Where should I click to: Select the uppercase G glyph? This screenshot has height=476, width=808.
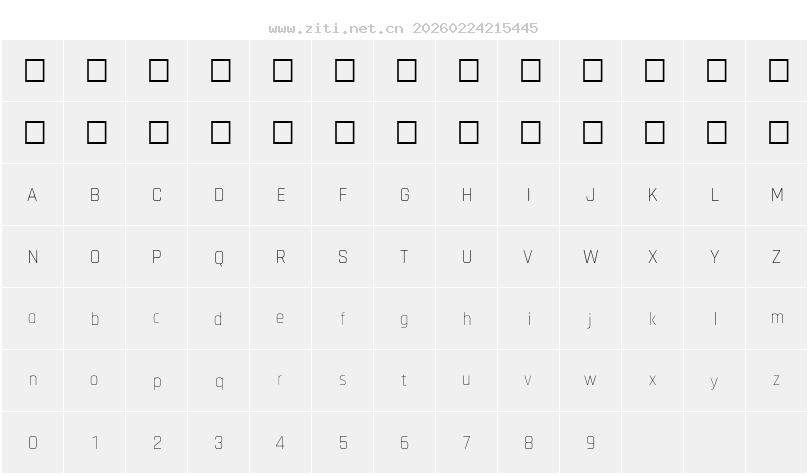point(404,195)
